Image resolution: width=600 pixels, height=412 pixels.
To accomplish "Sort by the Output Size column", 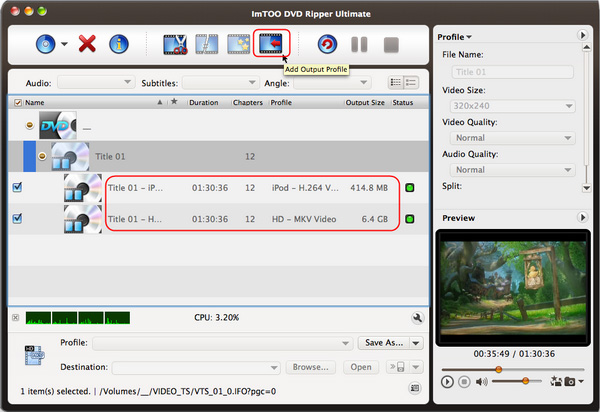I will [365, 103].
